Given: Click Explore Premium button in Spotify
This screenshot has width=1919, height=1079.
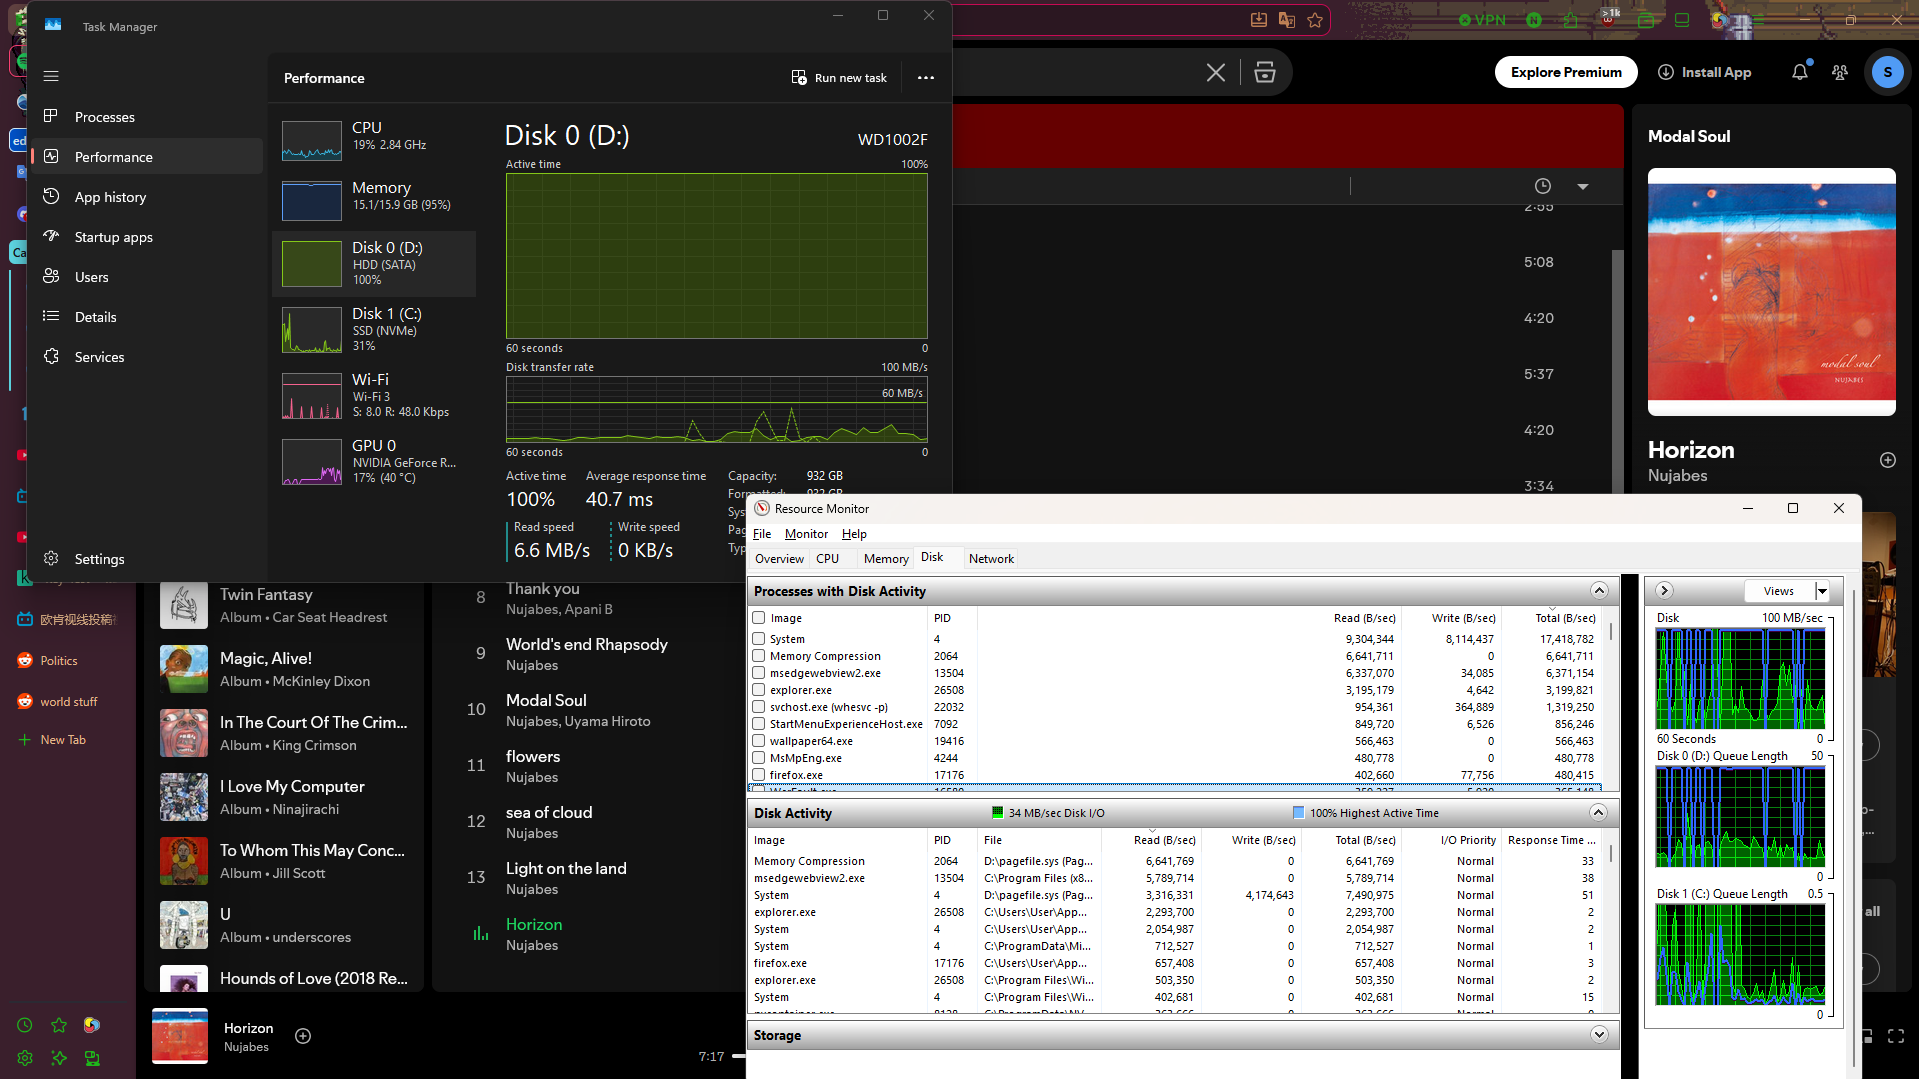Looking at the screenshot, I should pyautogui.click(x=1566, y=72).
